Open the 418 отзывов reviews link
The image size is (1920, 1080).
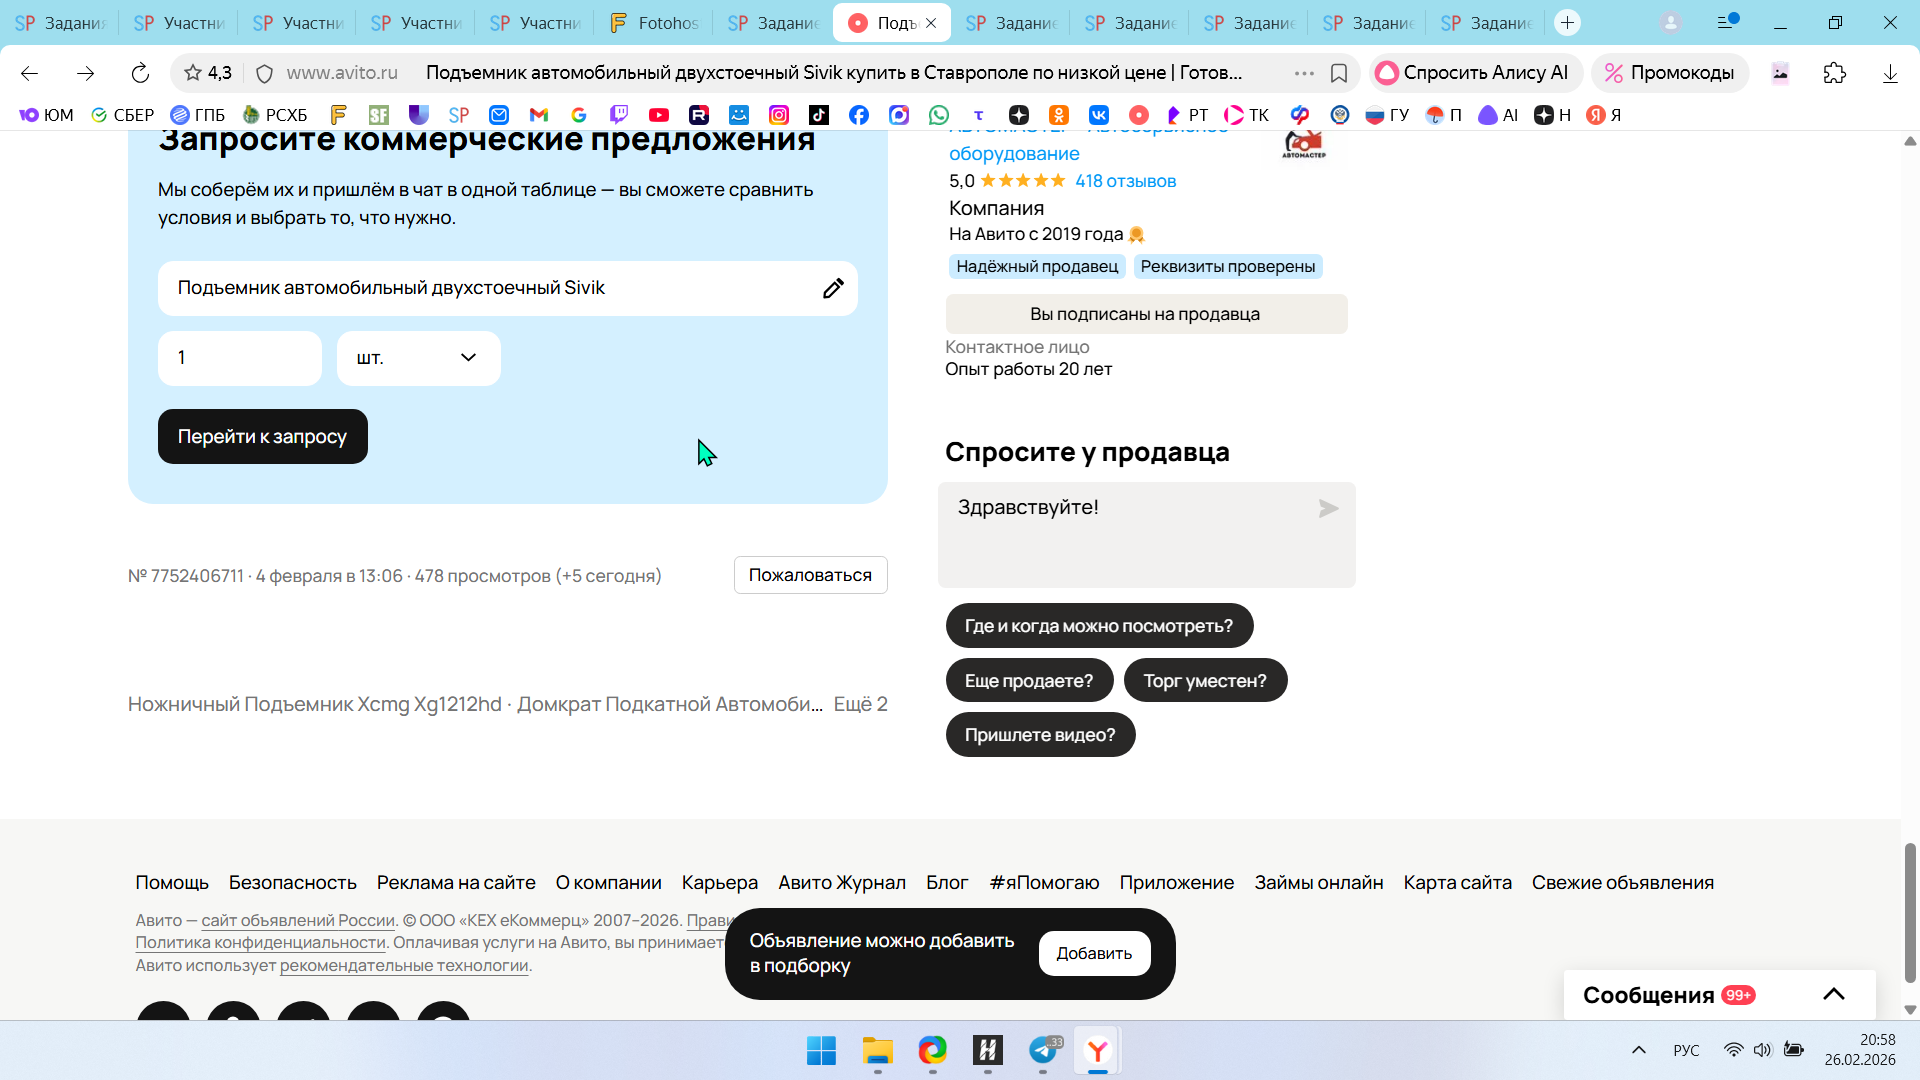pos(1125,181)
